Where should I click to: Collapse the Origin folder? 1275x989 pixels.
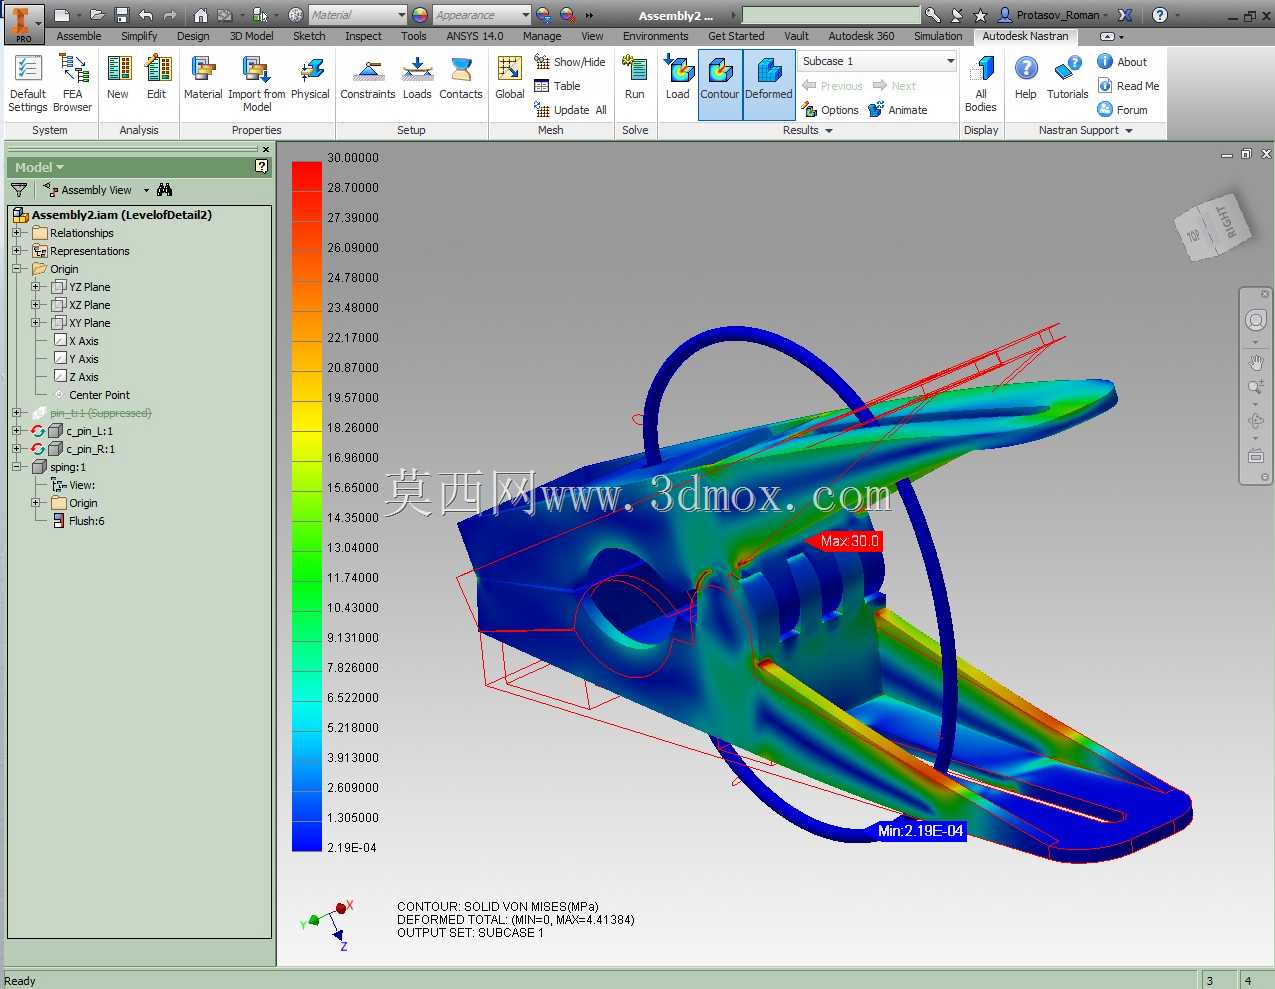(16, 269)
